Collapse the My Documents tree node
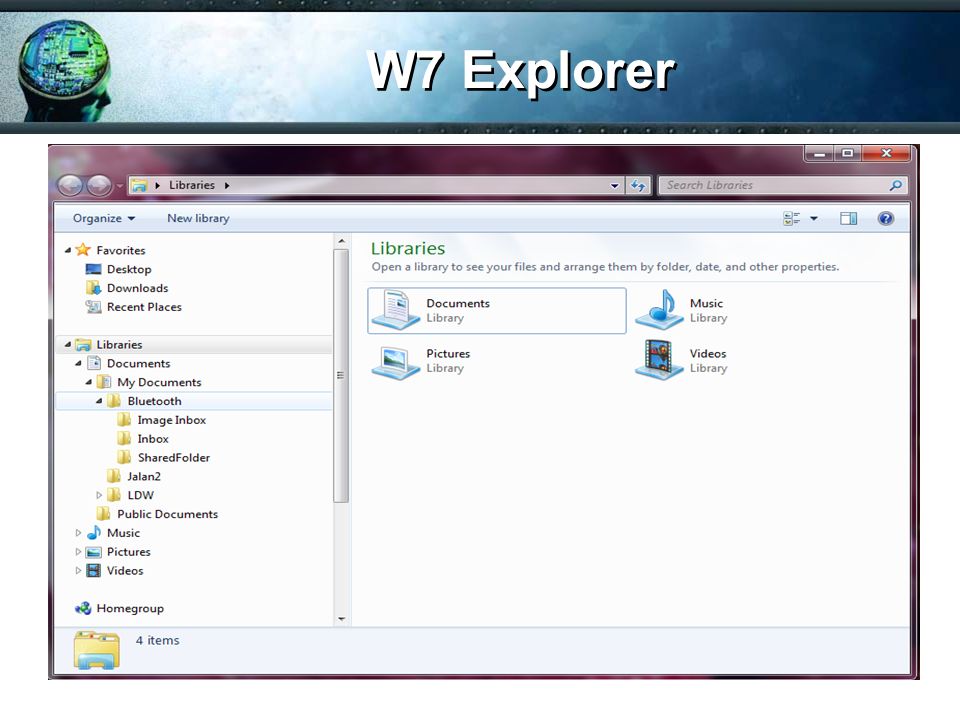Screen dimensions: 960x720 89,382
